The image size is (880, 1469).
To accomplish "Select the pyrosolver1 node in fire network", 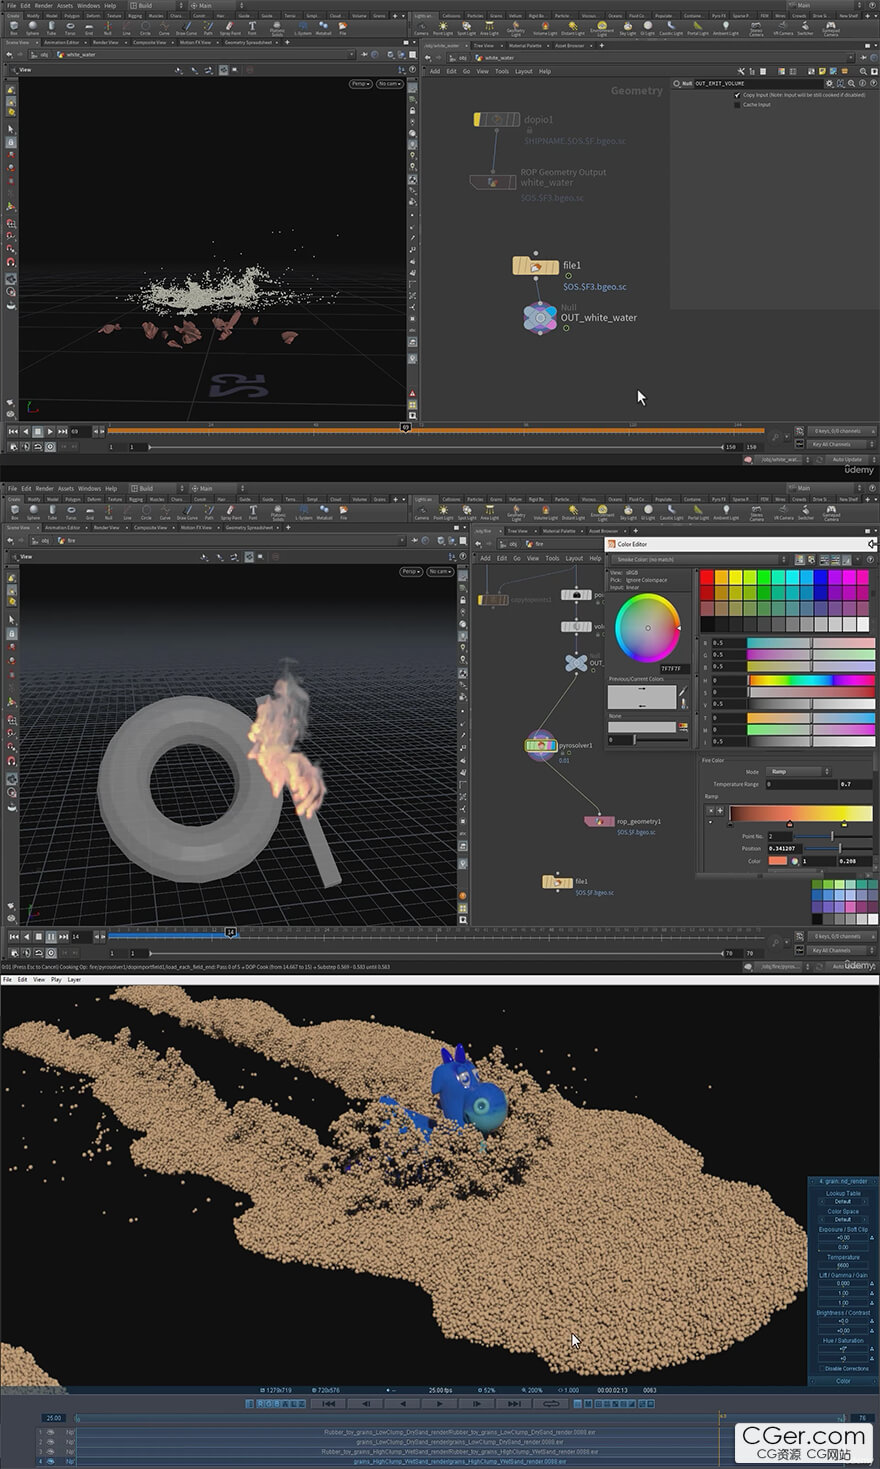I will coord(541,745).
